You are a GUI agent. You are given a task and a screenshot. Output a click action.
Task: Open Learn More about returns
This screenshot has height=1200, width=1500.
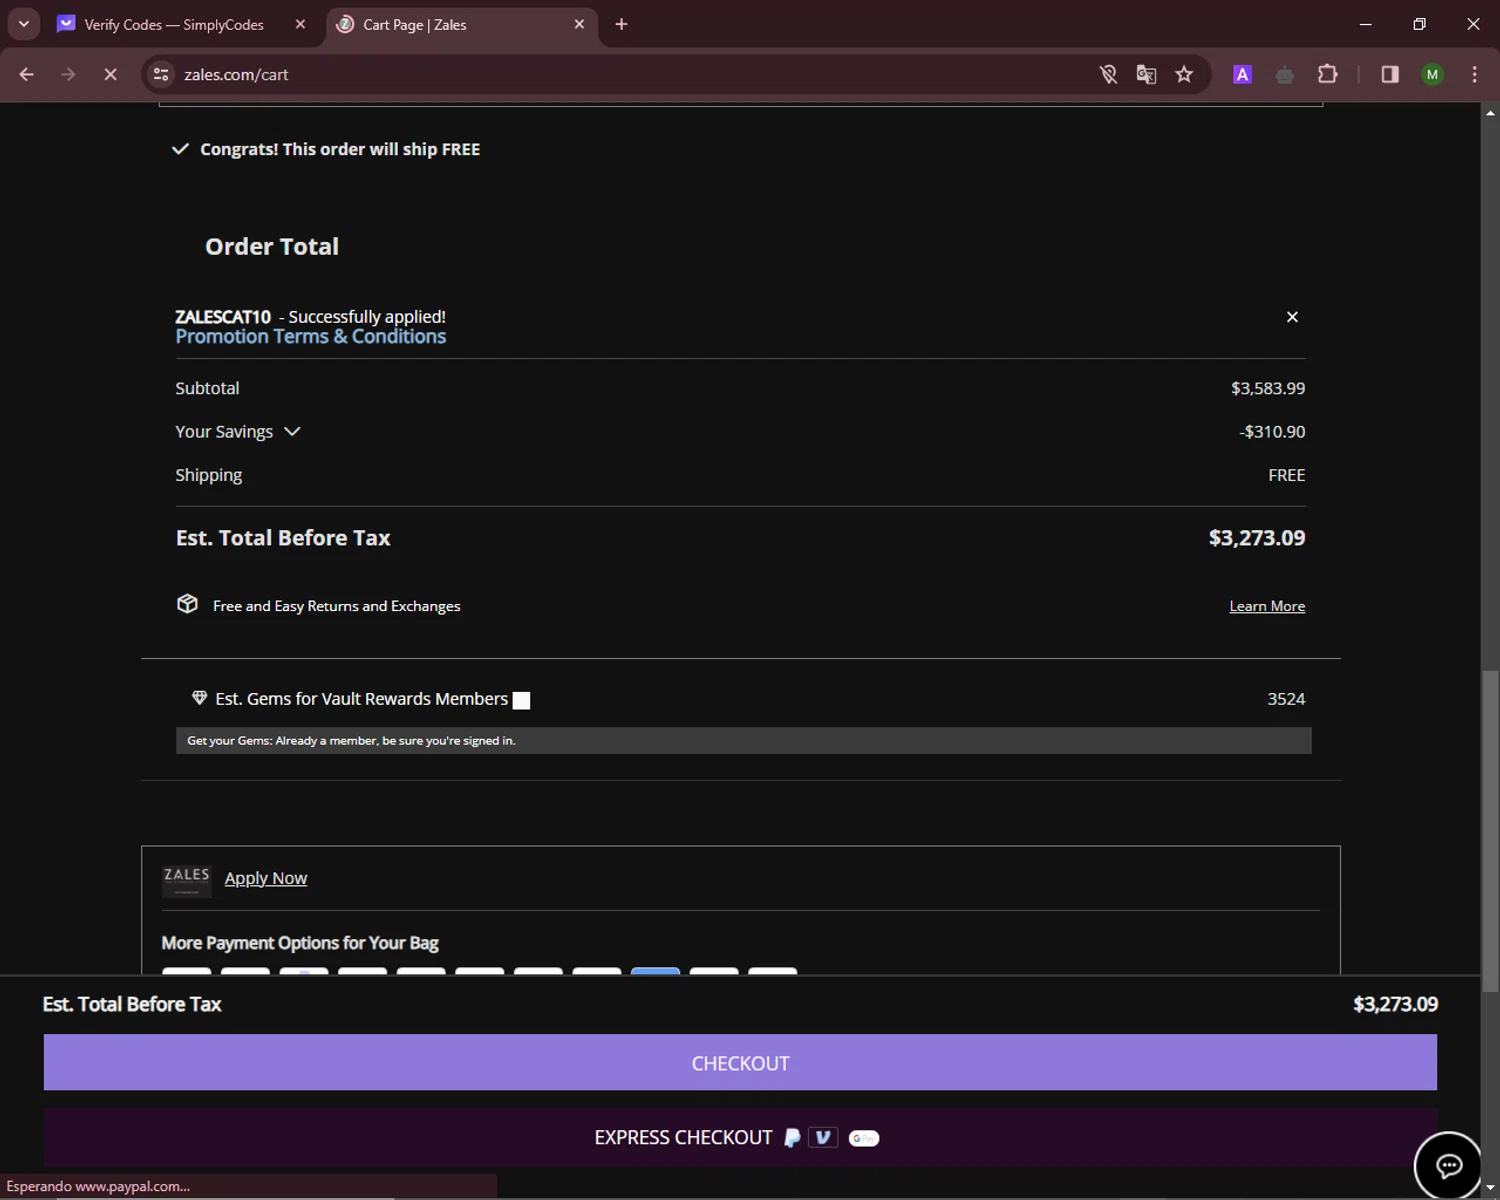[x=1267, y=606]
